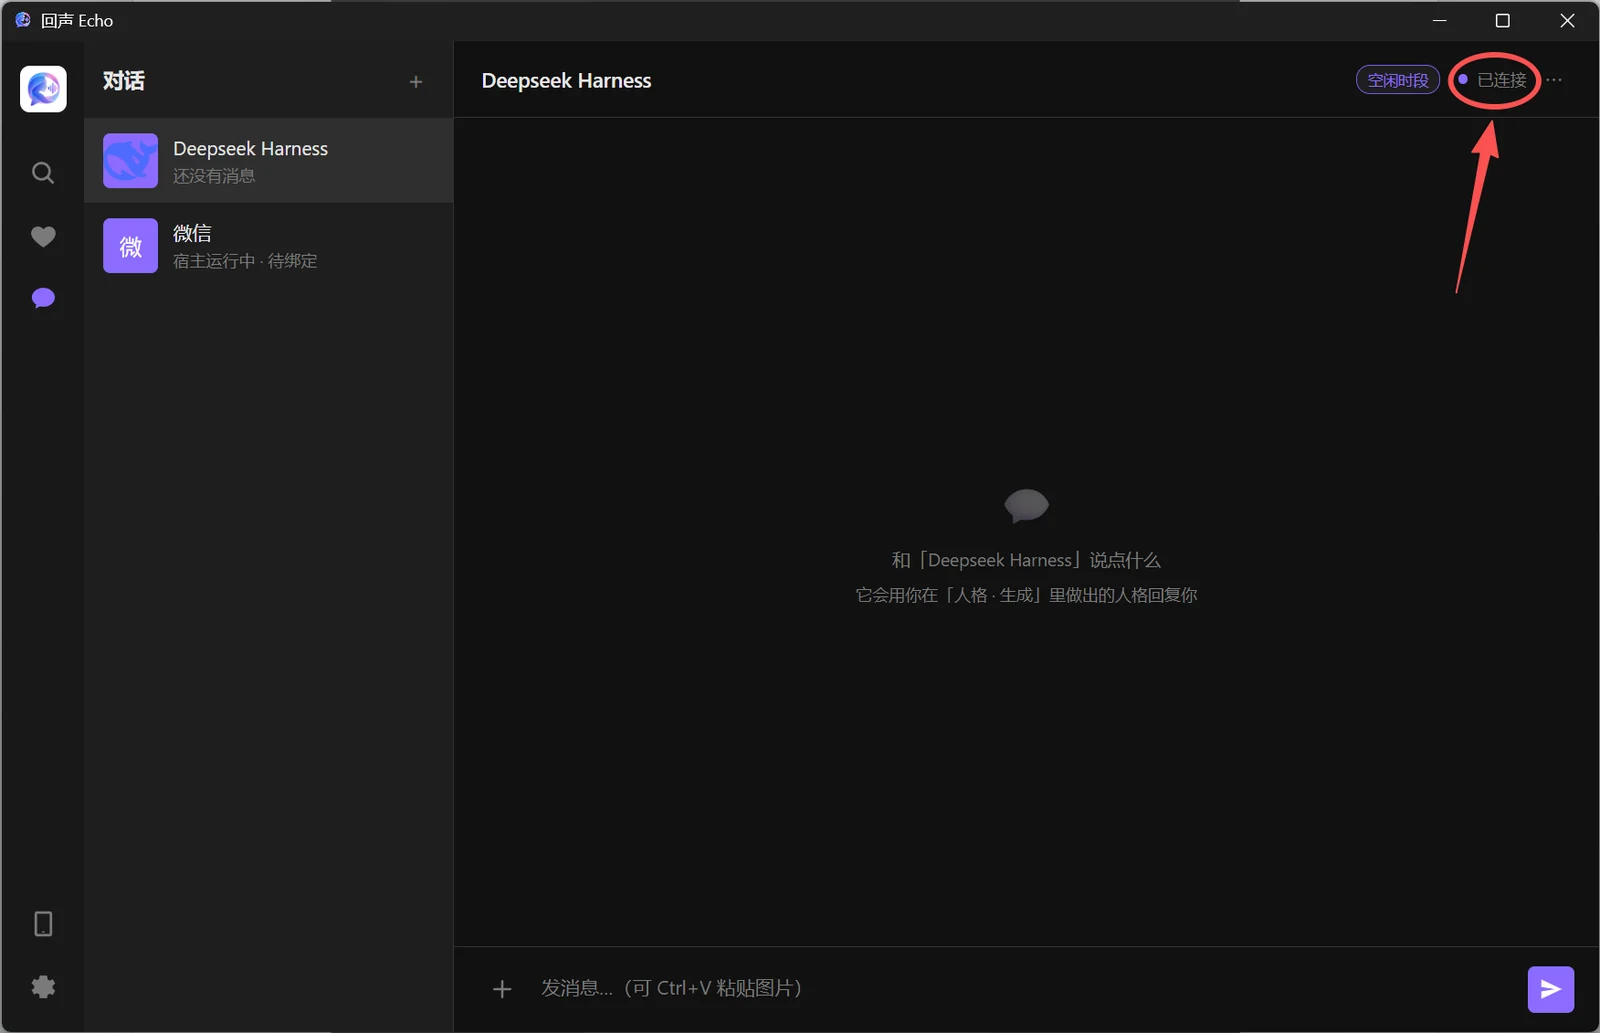Screen dimensions: 1600x1033
Task: Open the phone device icon
Action: click(43, 924)
